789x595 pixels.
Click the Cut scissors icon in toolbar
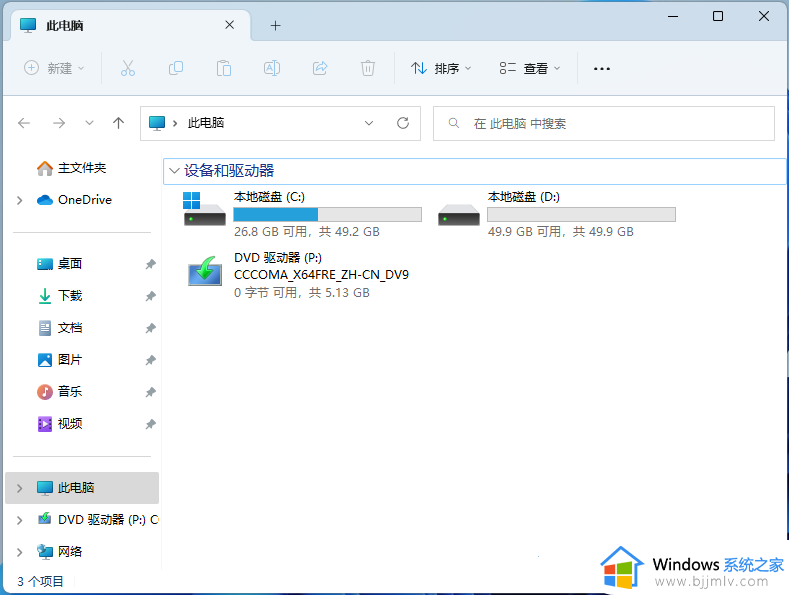[128, 68]
